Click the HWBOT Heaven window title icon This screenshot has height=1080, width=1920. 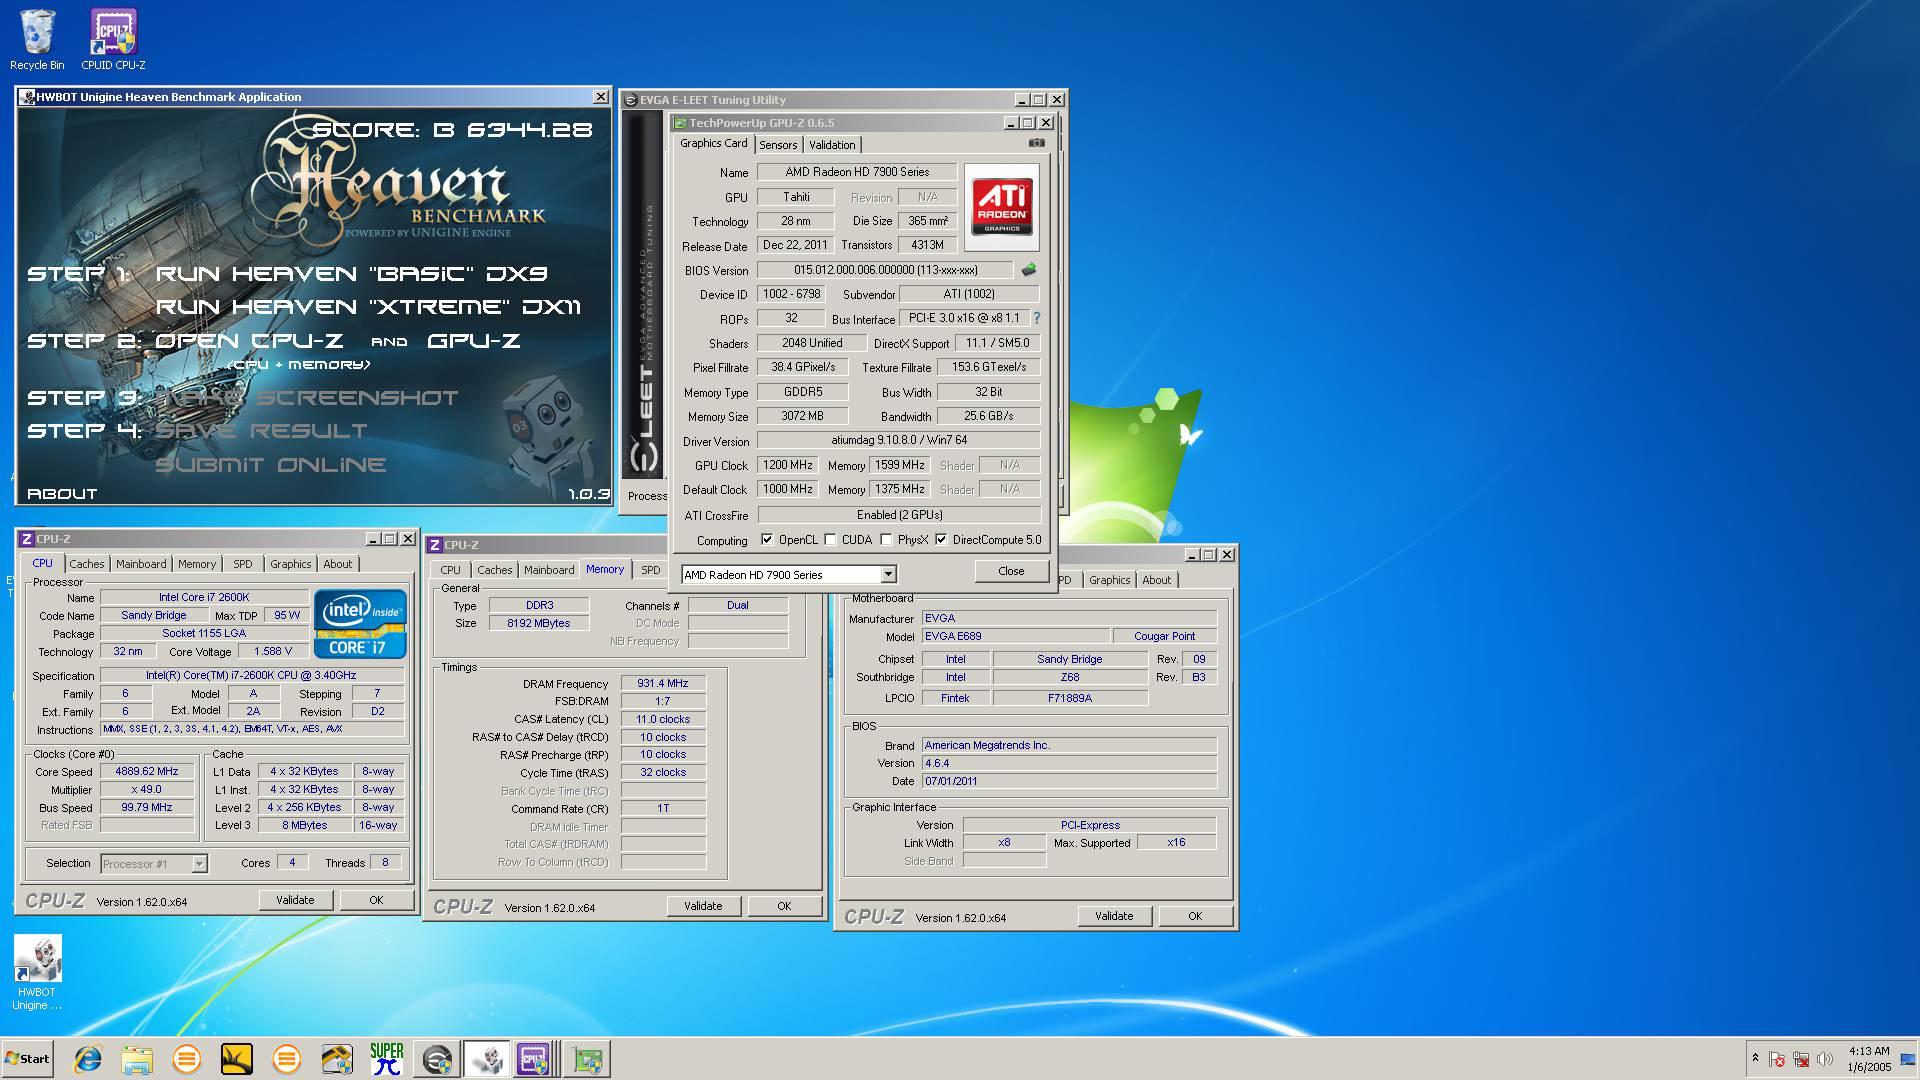(27, 97)
